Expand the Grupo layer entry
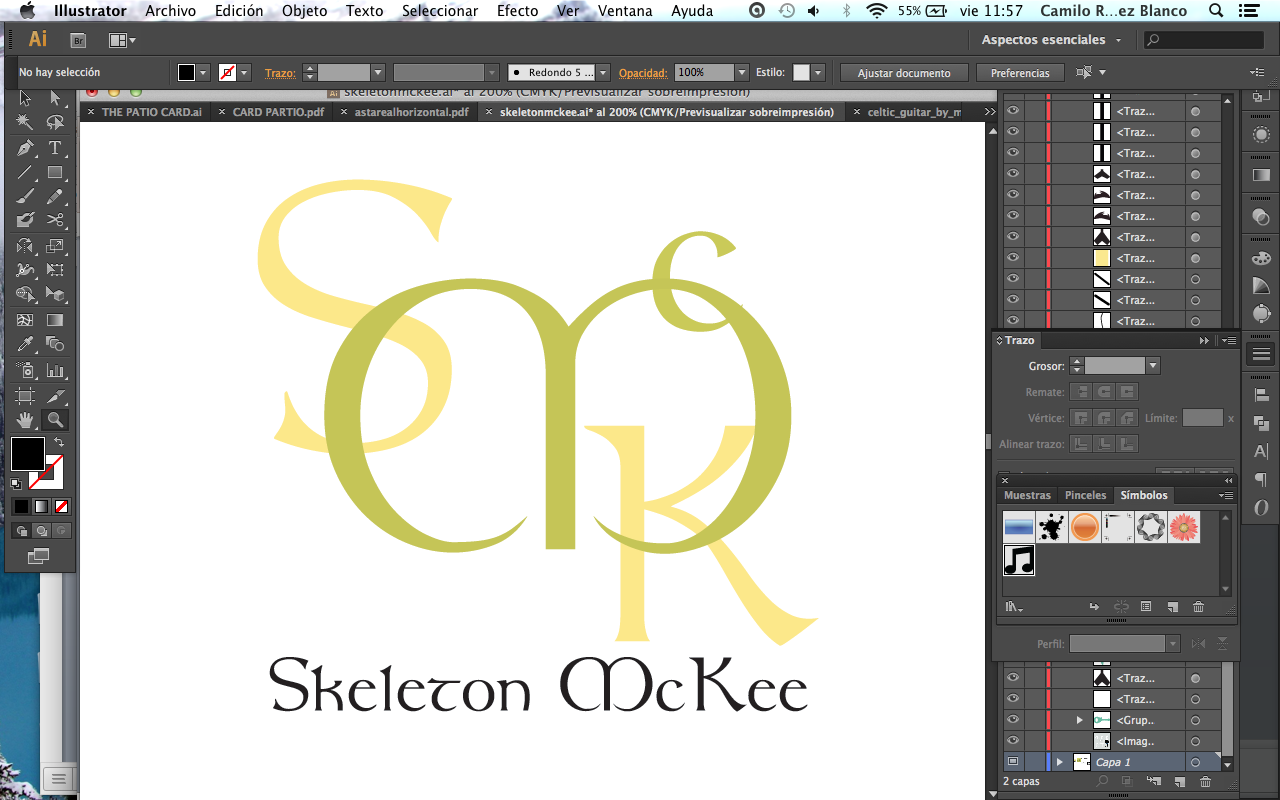Image resolution: width=1280 pixels, height=800 pixels. [x=1080, y=720]
